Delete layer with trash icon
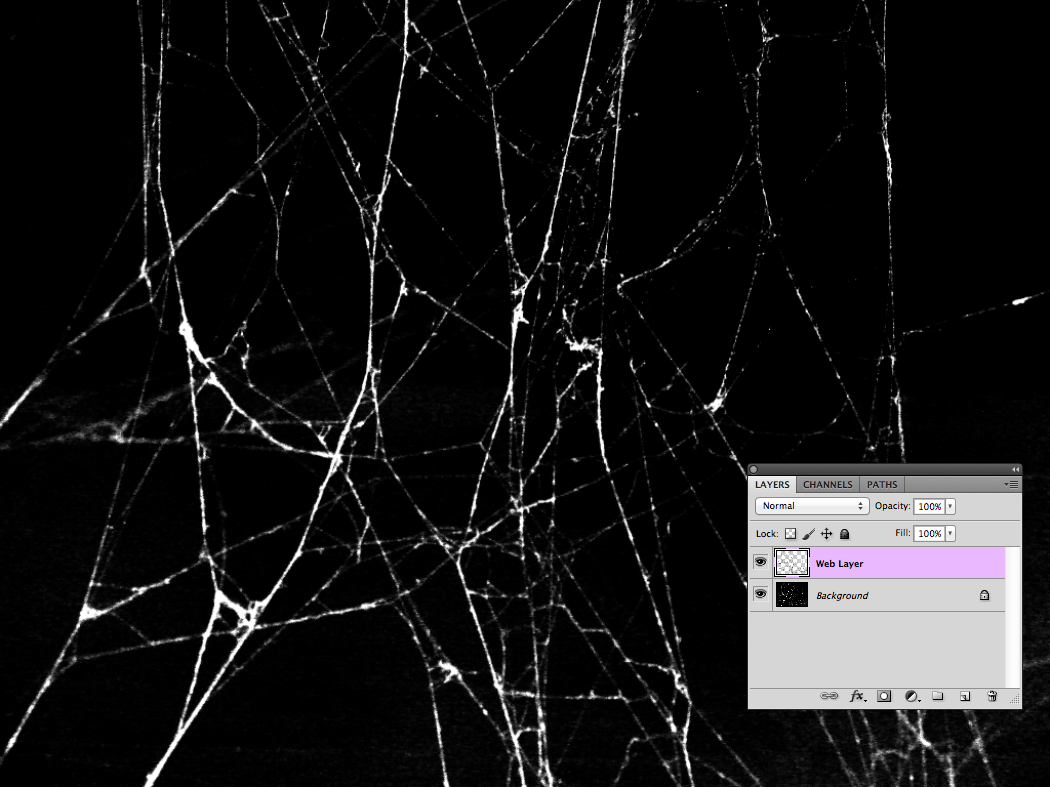The width and height of the screenshot is (1050, 787). pos(992,696)
